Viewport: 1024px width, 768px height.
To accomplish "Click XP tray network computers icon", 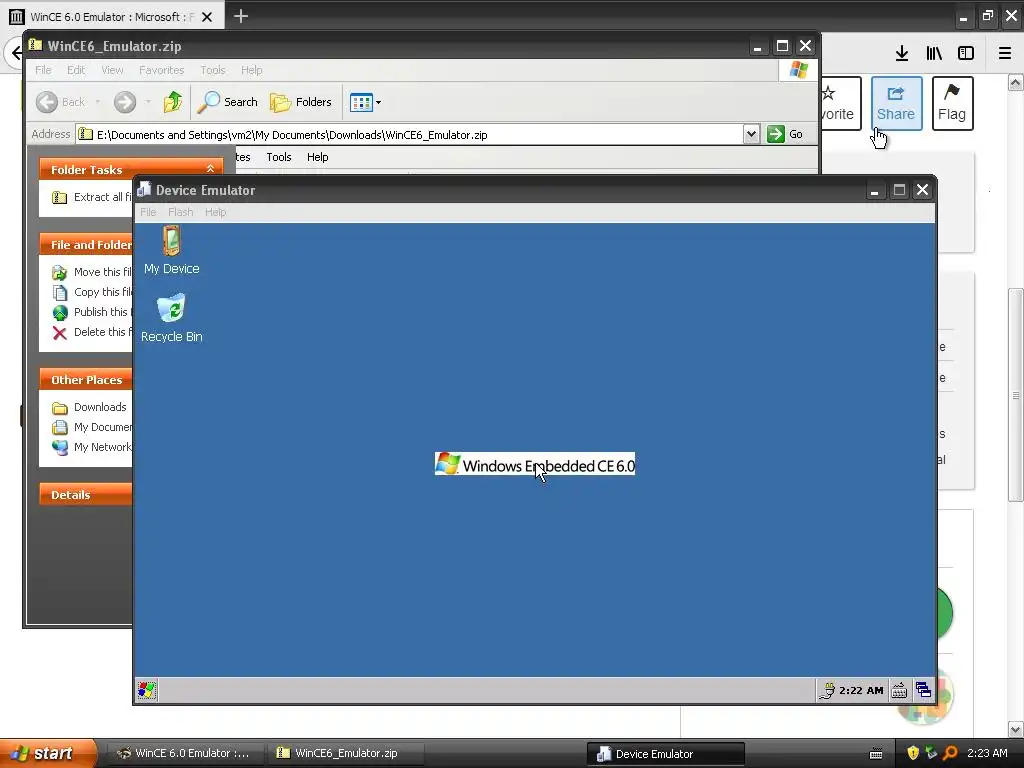I will click(932, 753).
